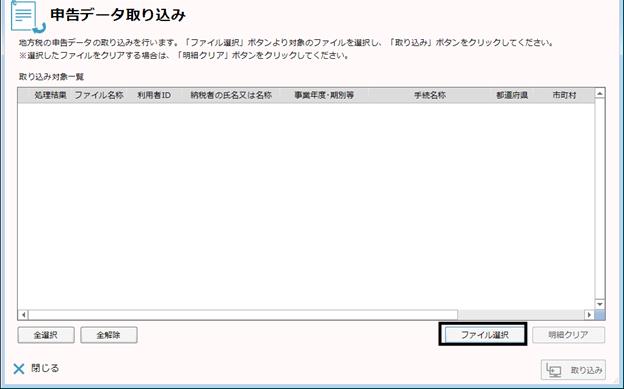
Task: Click 手続名称 column header
Action: tap(430, 95)
